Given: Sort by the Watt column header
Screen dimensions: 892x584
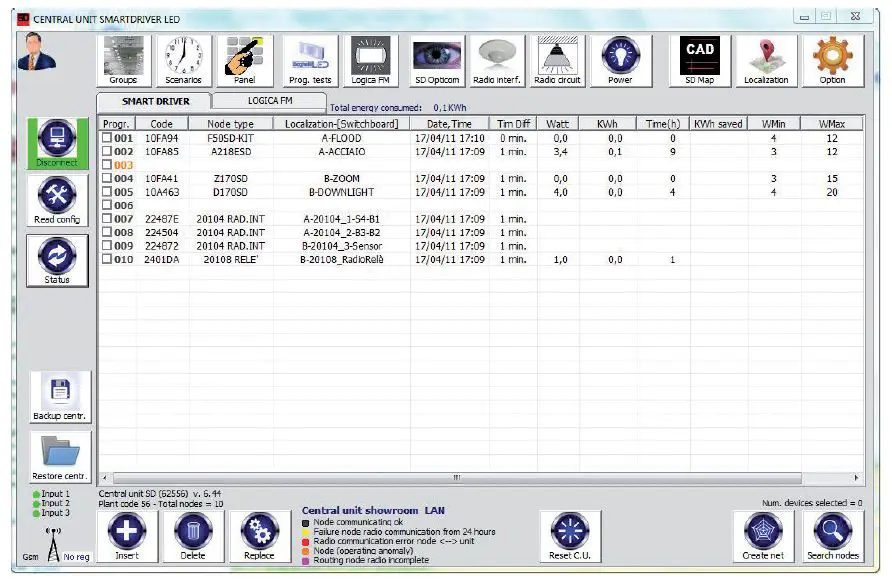Looking at the screenshot, I should coord(558,124).
